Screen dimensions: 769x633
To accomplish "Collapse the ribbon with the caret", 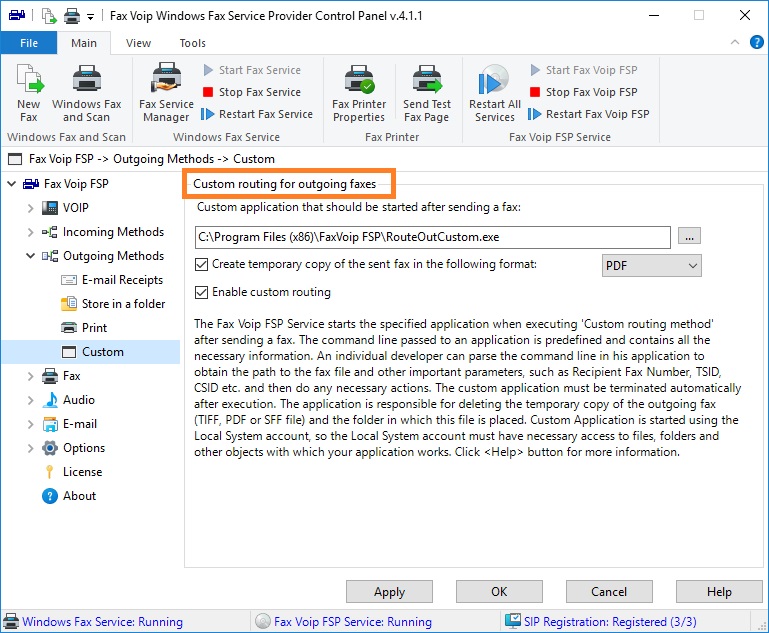I will (735, 42).
